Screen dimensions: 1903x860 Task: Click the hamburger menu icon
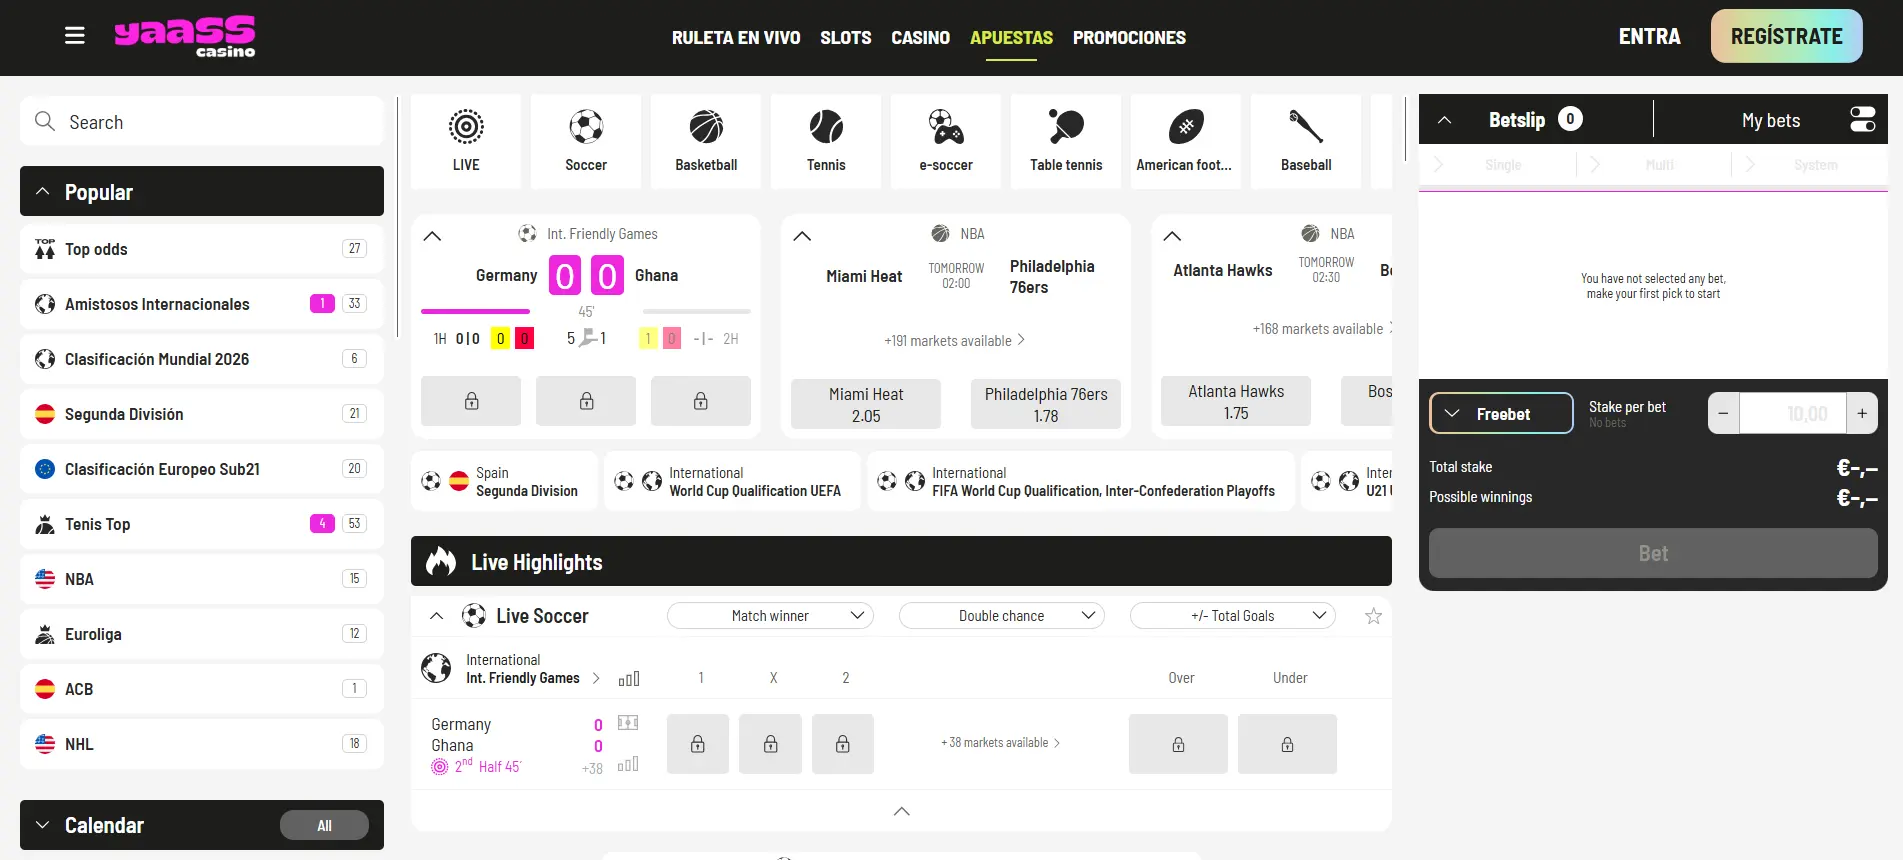point(74,35)
